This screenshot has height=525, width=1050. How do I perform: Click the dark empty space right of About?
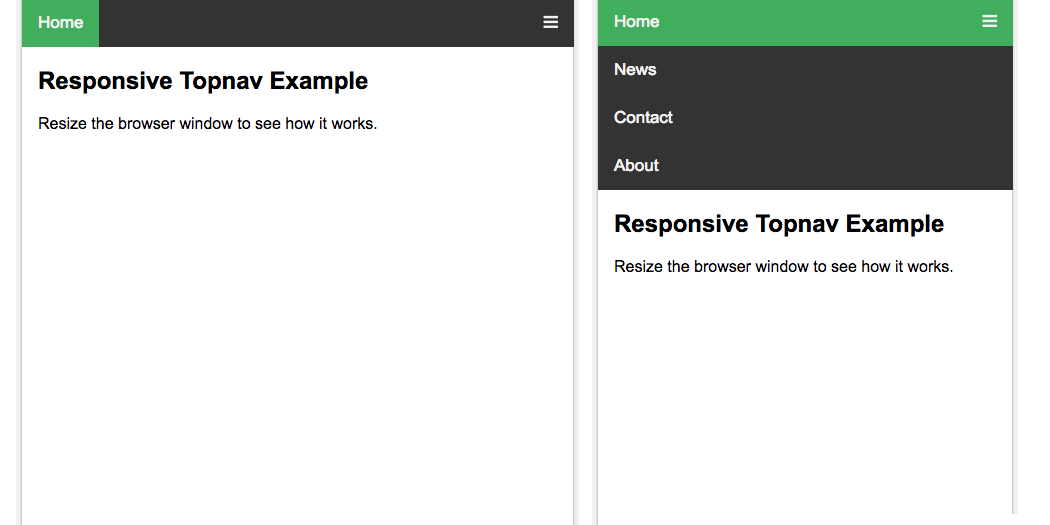[x=830, y=165]
